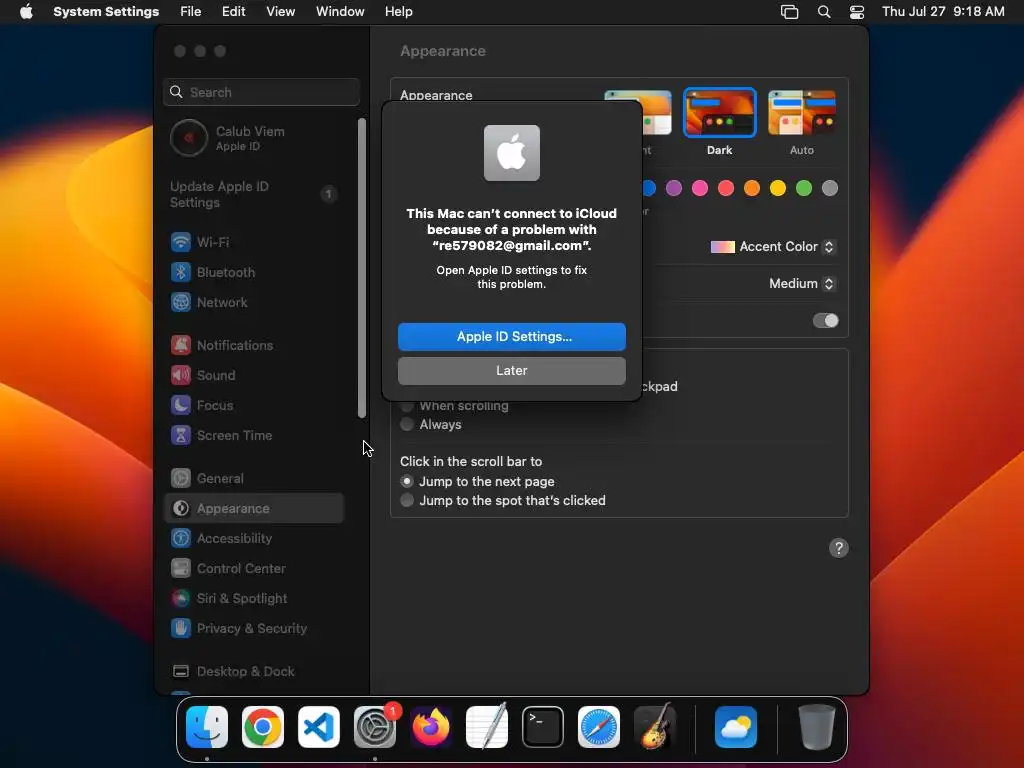Select the Dark appearance thumbnail
This screenshot has width=1024, height=768.
[720, 113]
